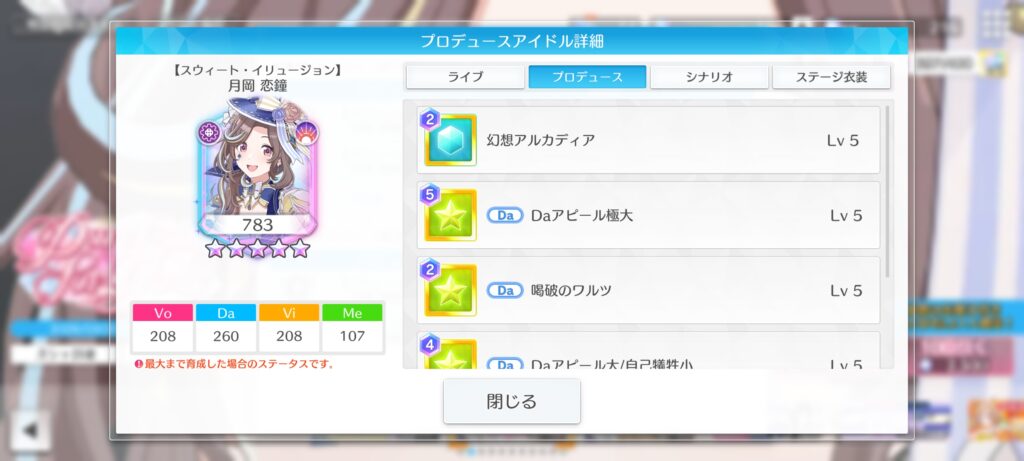Open the ステージ衣装 tab
The image size is (1024, 461).
831,76
